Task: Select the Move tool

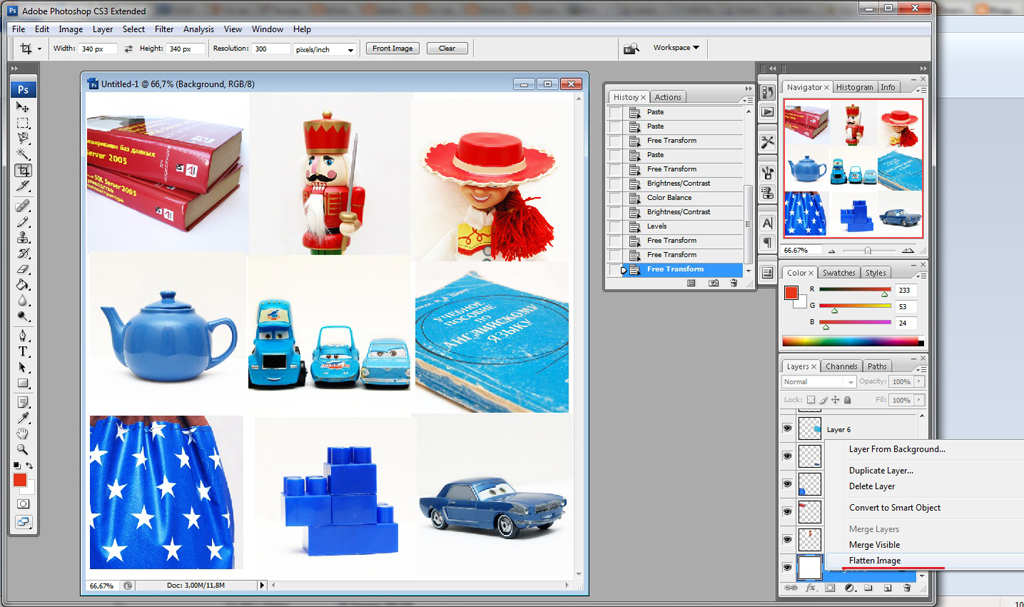Action: [23, 107]
